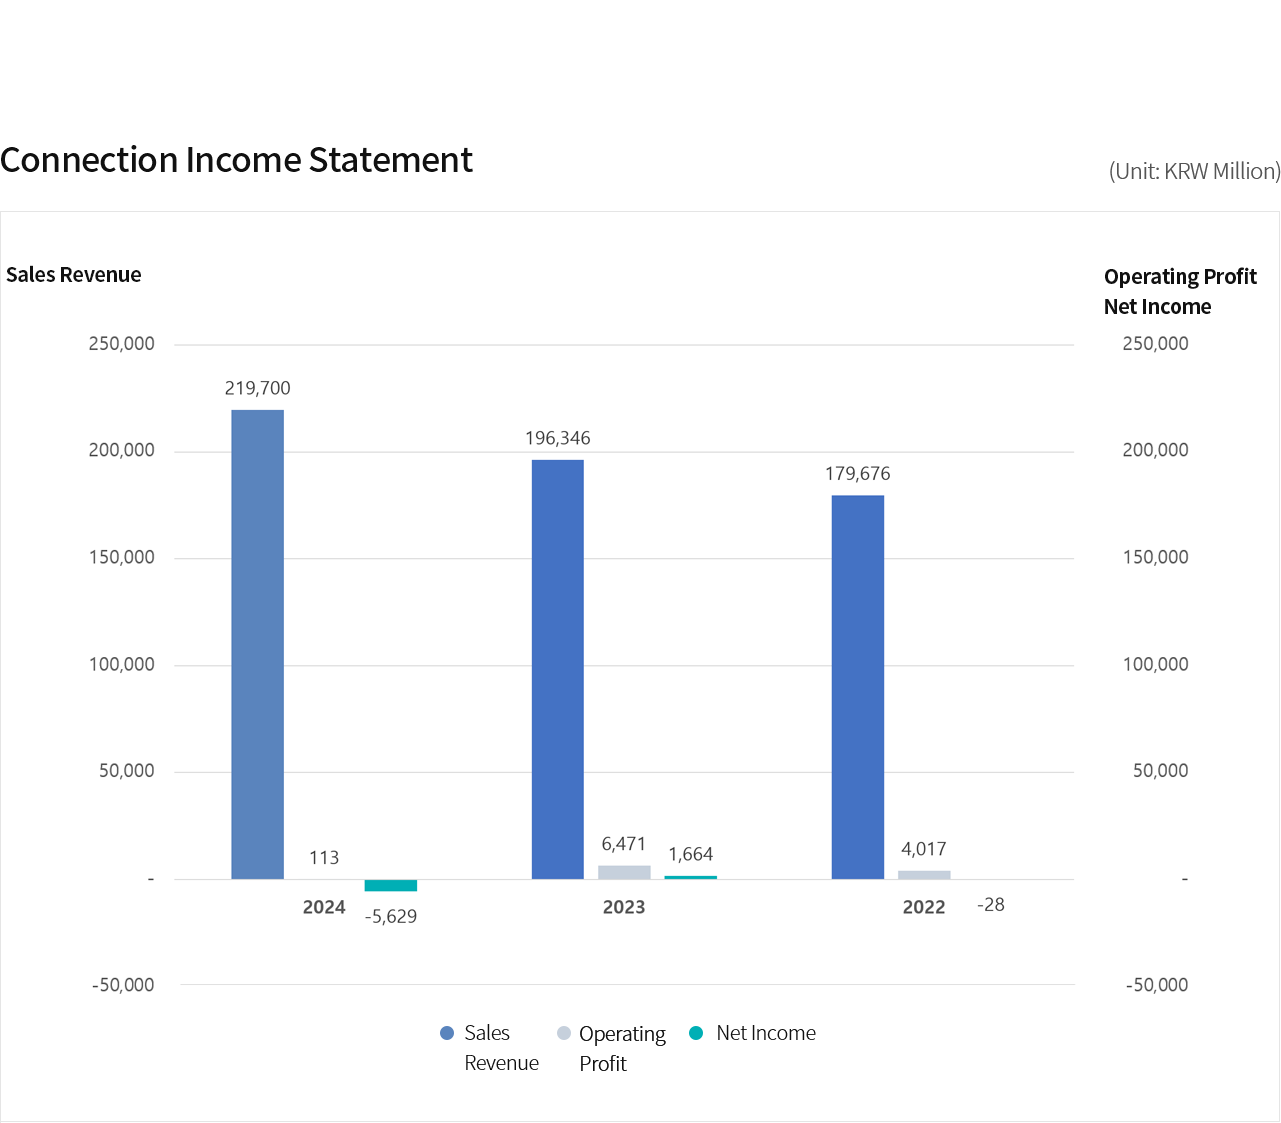
Task: Click the 196,346 data label
Action: [x=558, y=438]
